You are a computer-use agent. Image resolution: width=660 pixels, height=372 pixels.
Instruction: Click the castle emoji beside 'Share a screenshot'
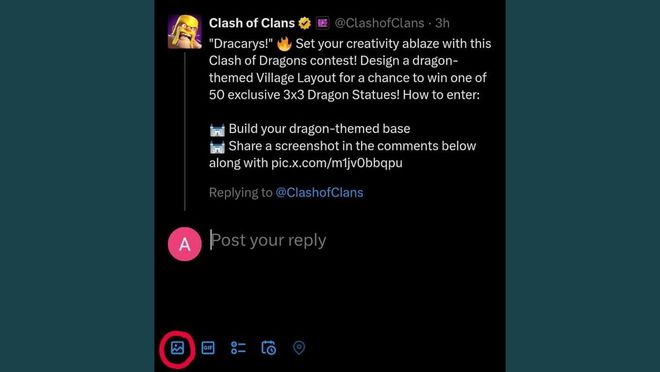[217, 147]
